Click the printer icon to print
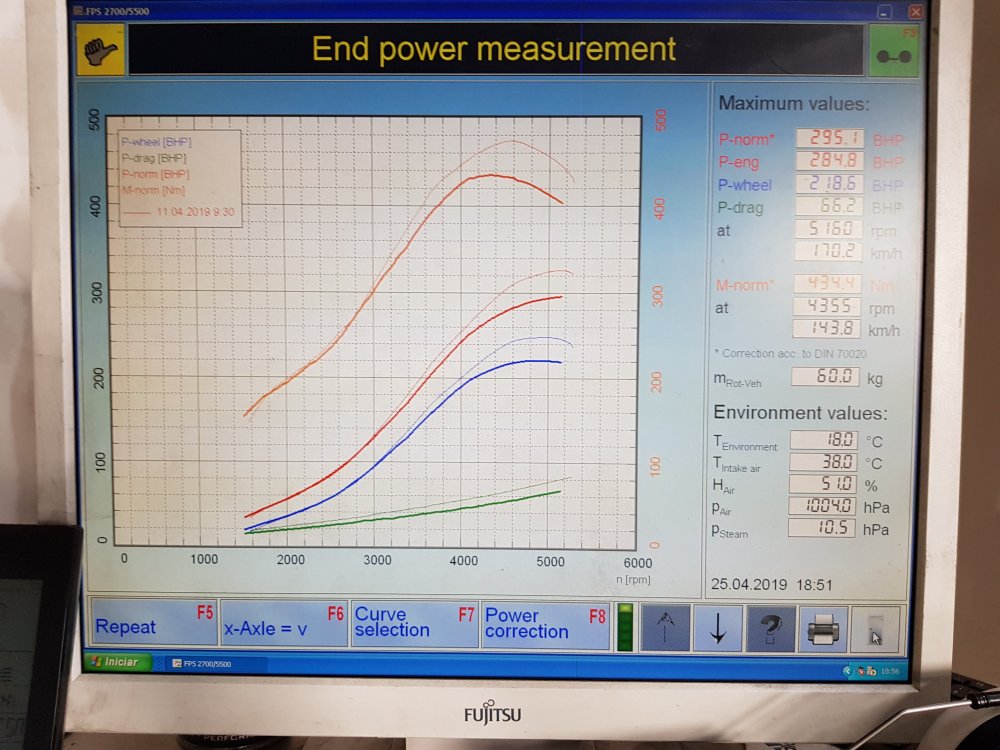Viewport: 1000px width, 750px height. point(823,630)
